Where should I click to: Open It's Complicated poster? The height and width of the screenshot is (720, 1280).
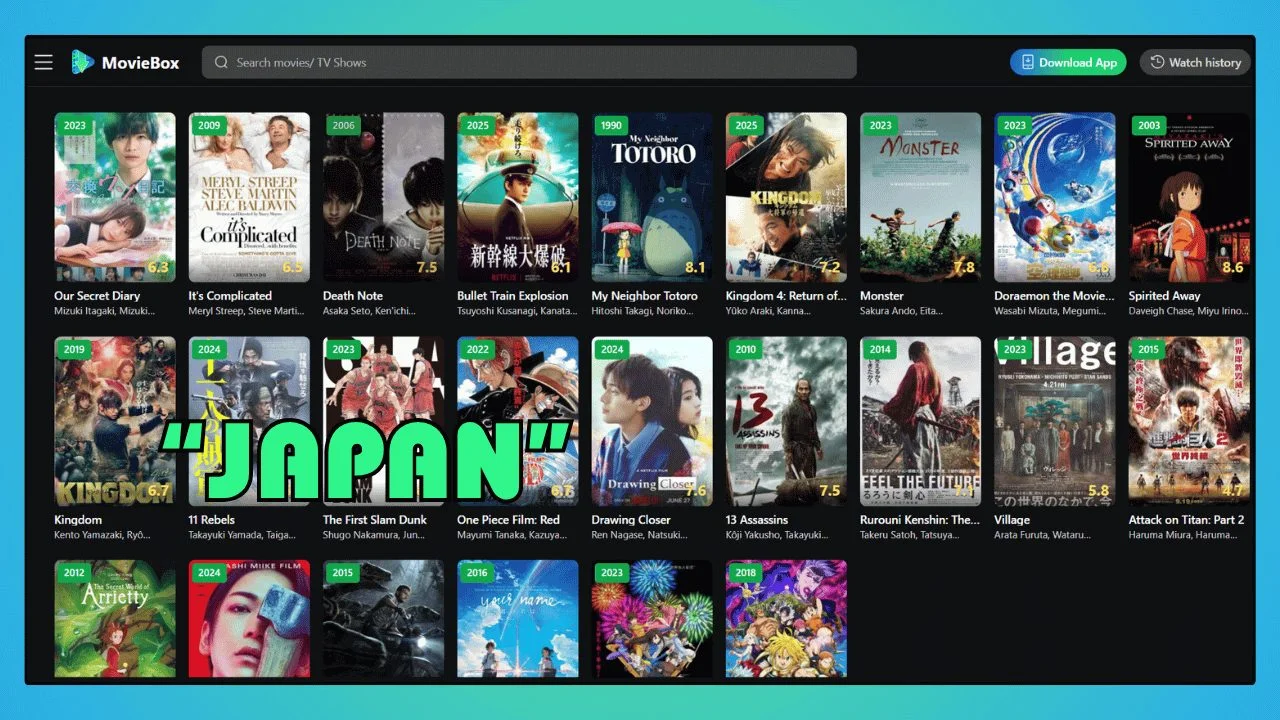[249, 197]
